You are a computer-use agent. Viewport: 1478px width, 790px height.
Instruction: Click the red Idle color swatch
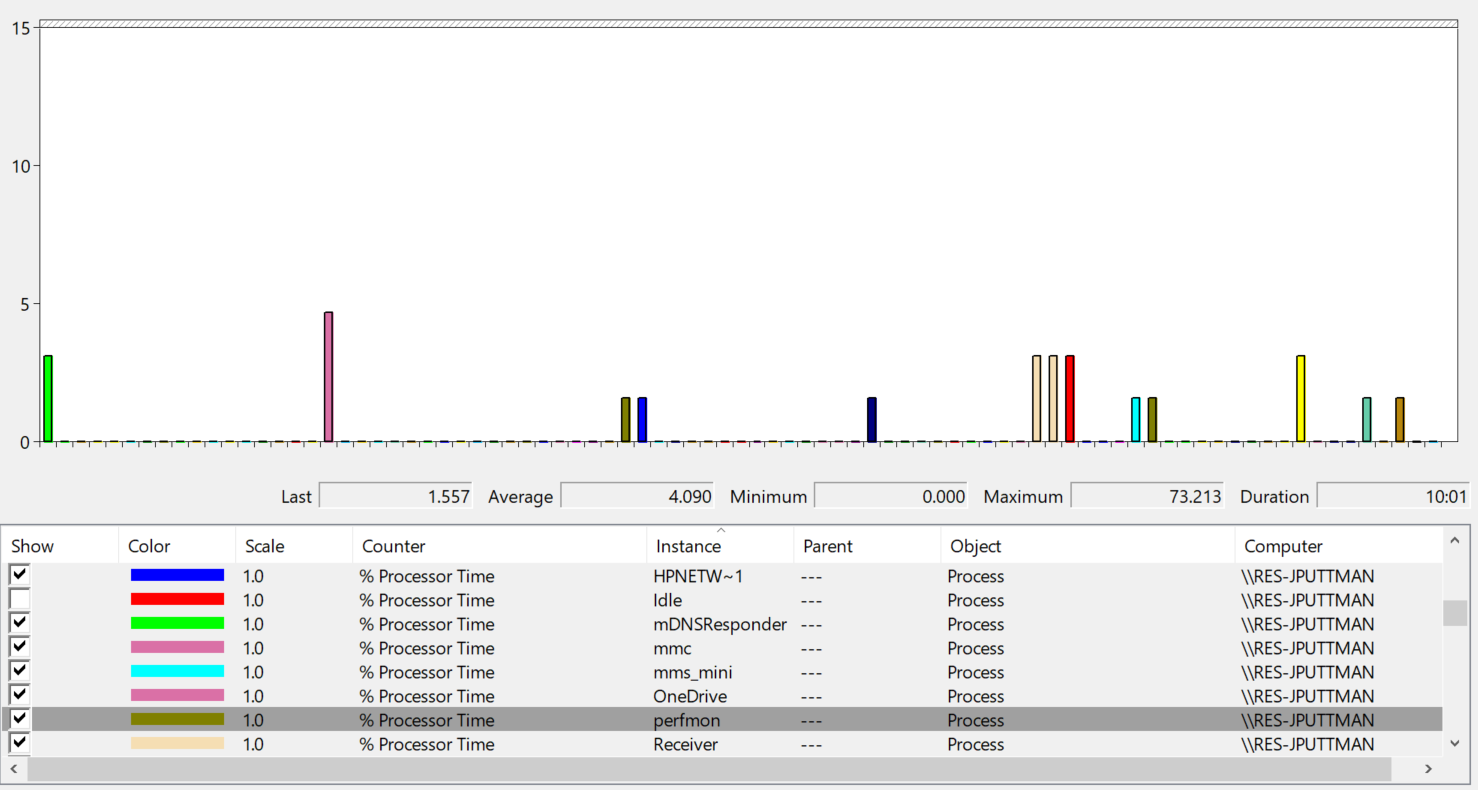[x=177, y=600]
